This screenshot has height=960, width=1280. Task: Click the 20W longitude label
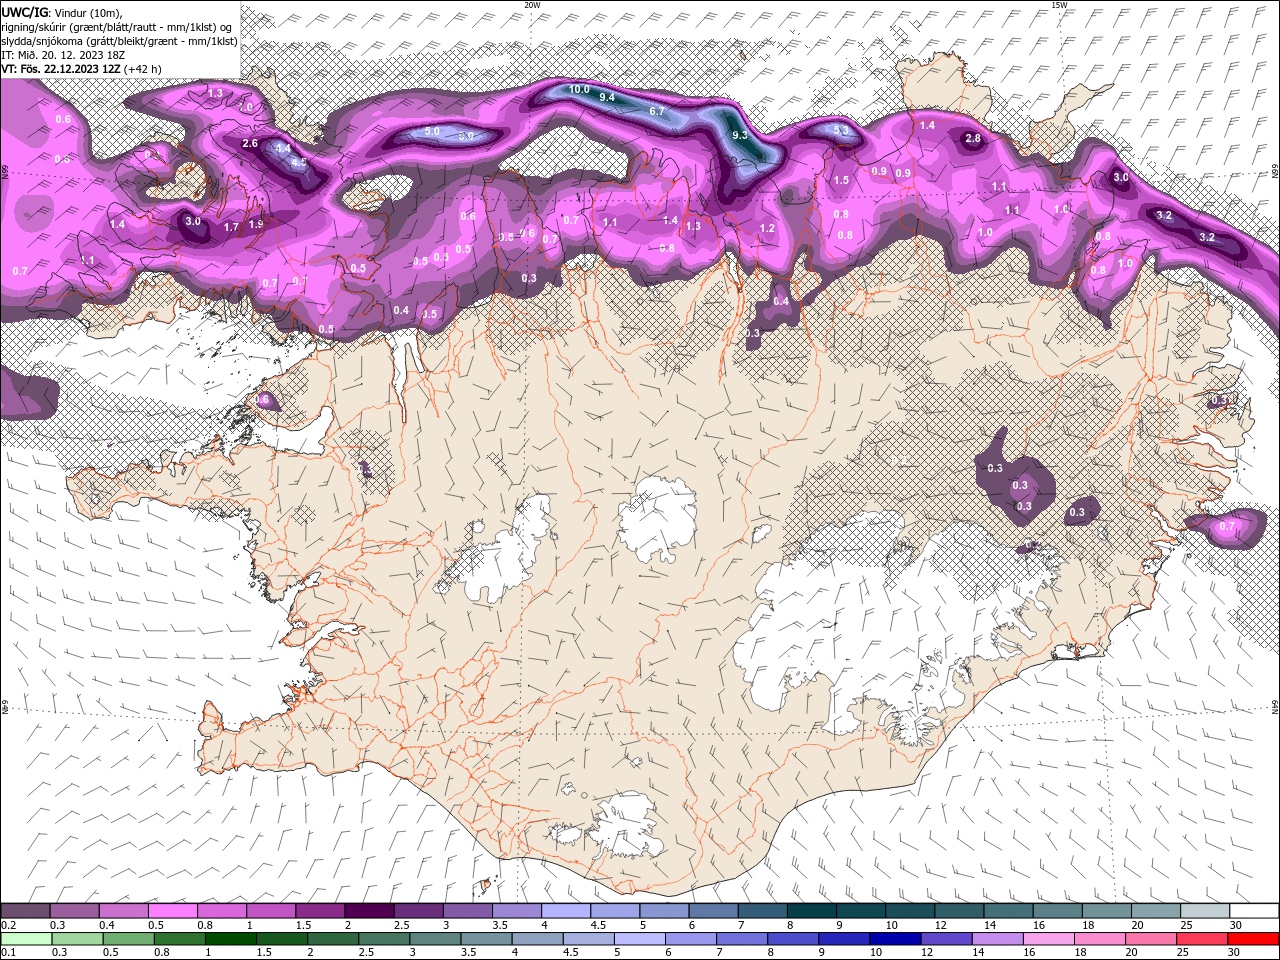tap(532, 5)
